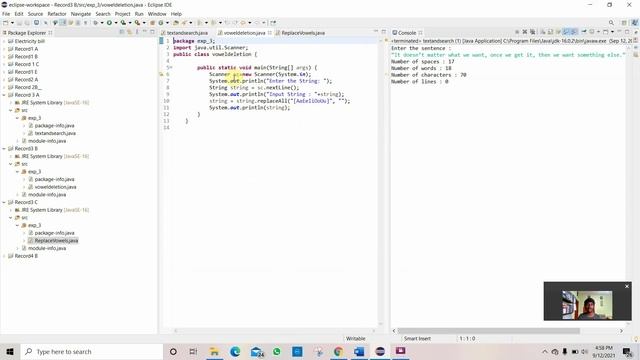Open the Debug button dropdown arrow
Image resolution: width=640 pixels, height=360 pixels.
coord(102,23)
